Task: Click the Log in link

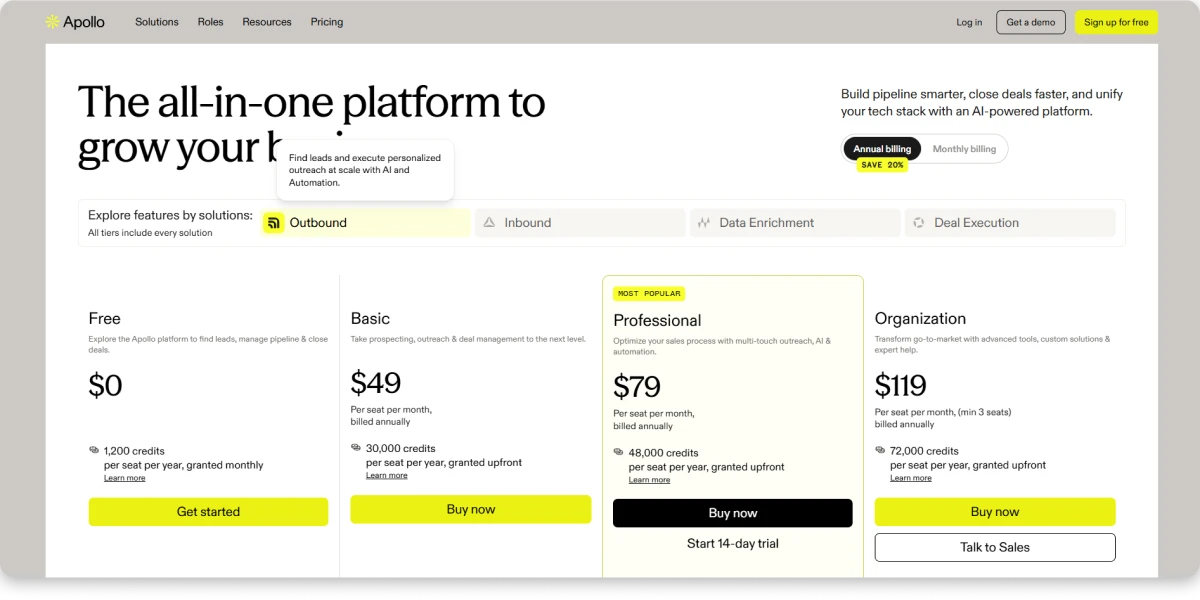Action: click(x=969, y=22)
